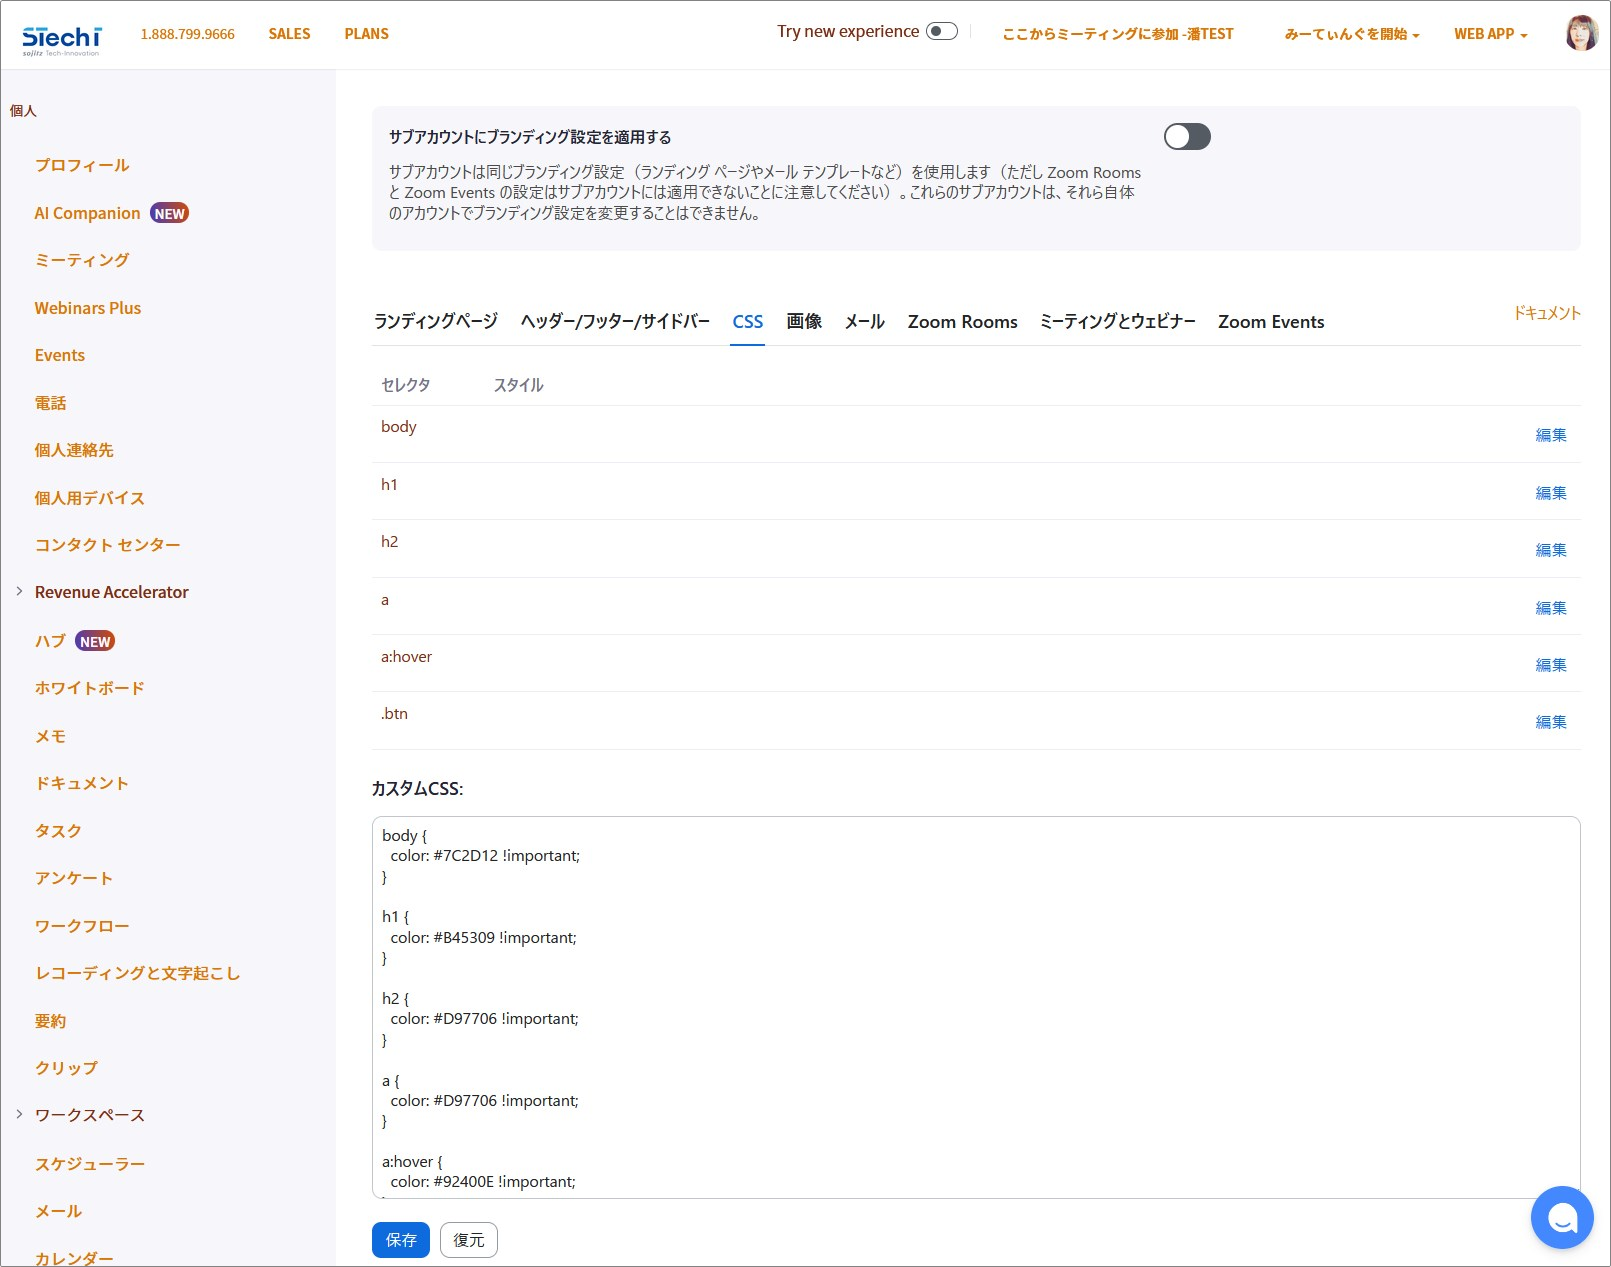Open the WEB APP dropdown
The image size is (1611, 1267).
tap(1490, 34)
